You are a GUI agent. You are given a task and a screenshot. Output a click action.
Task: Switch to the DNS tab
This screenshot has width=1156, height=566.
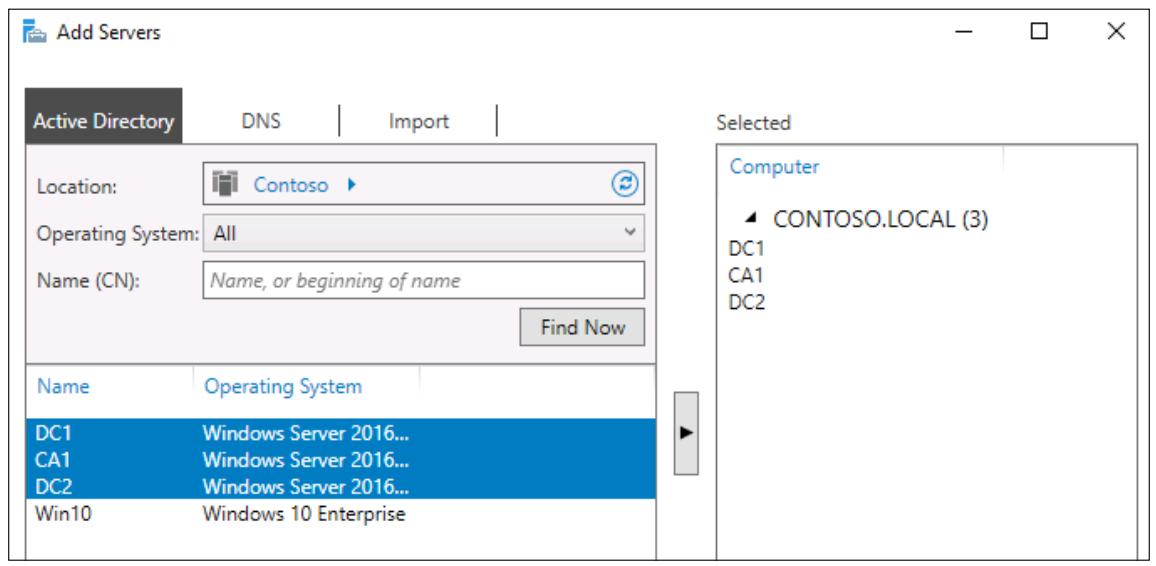click(x=261, y=120)
